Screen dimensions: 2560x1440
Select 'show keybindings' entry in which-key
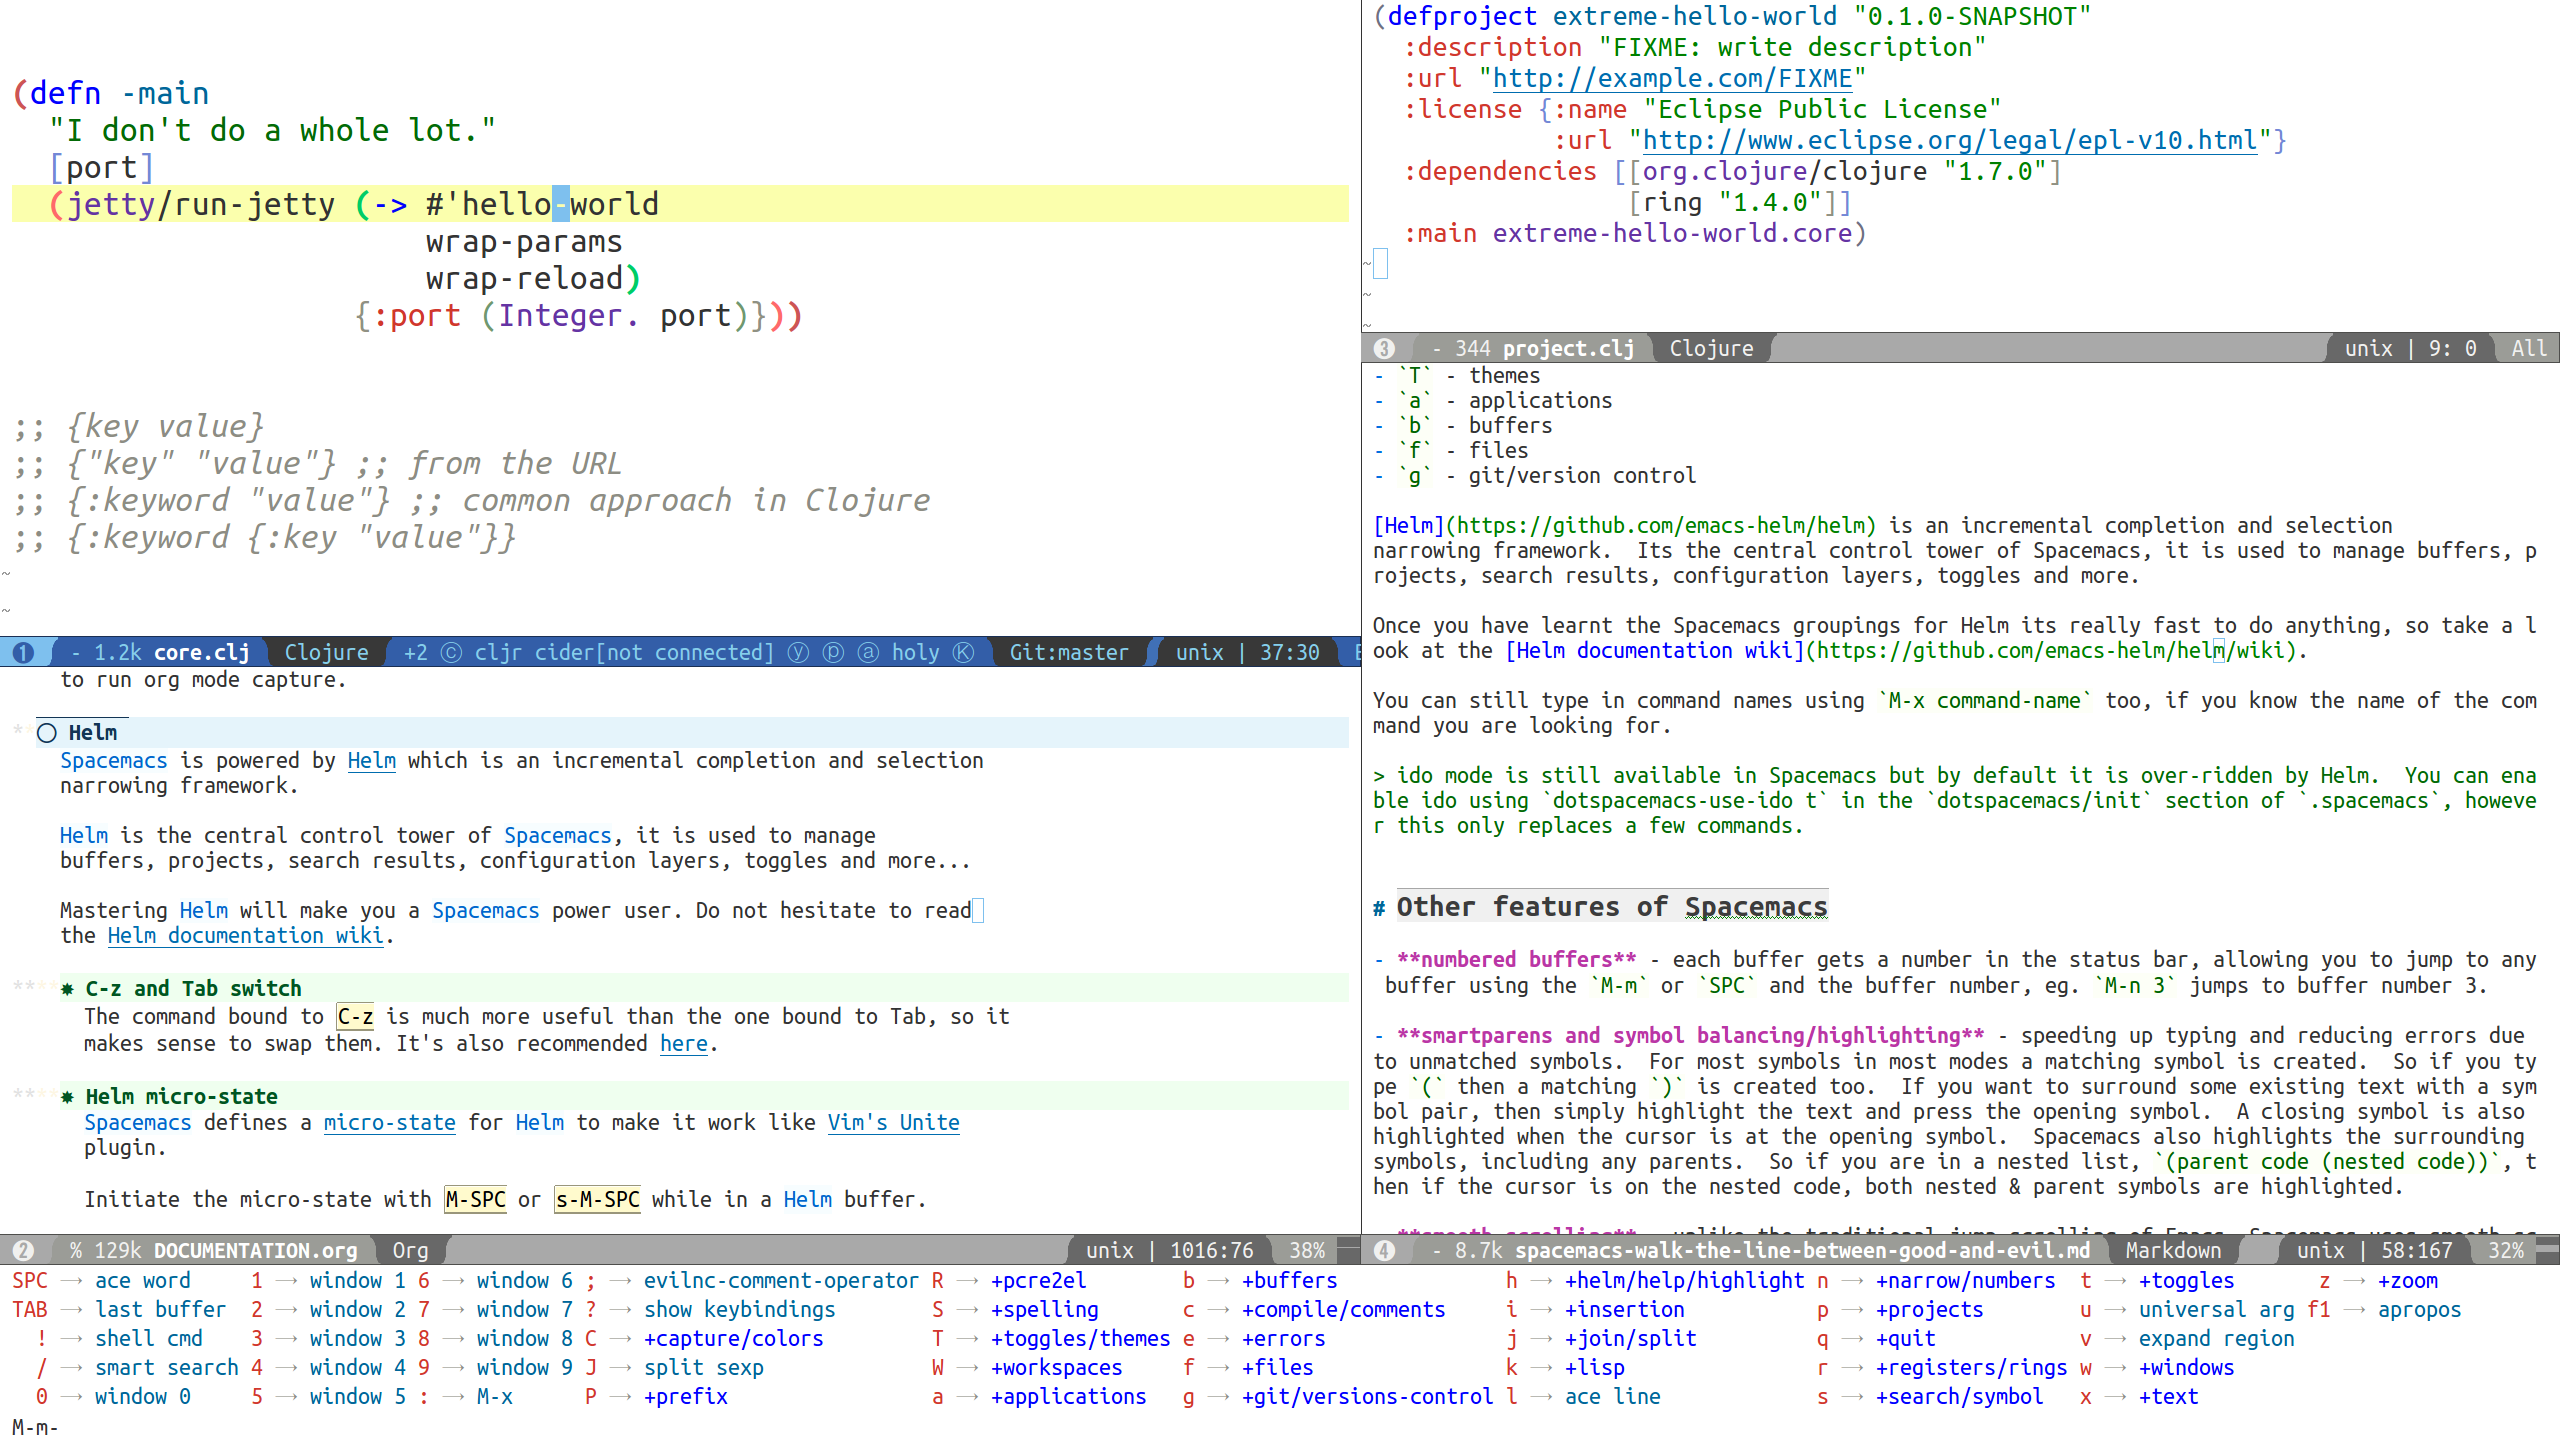click(739, 1310)
